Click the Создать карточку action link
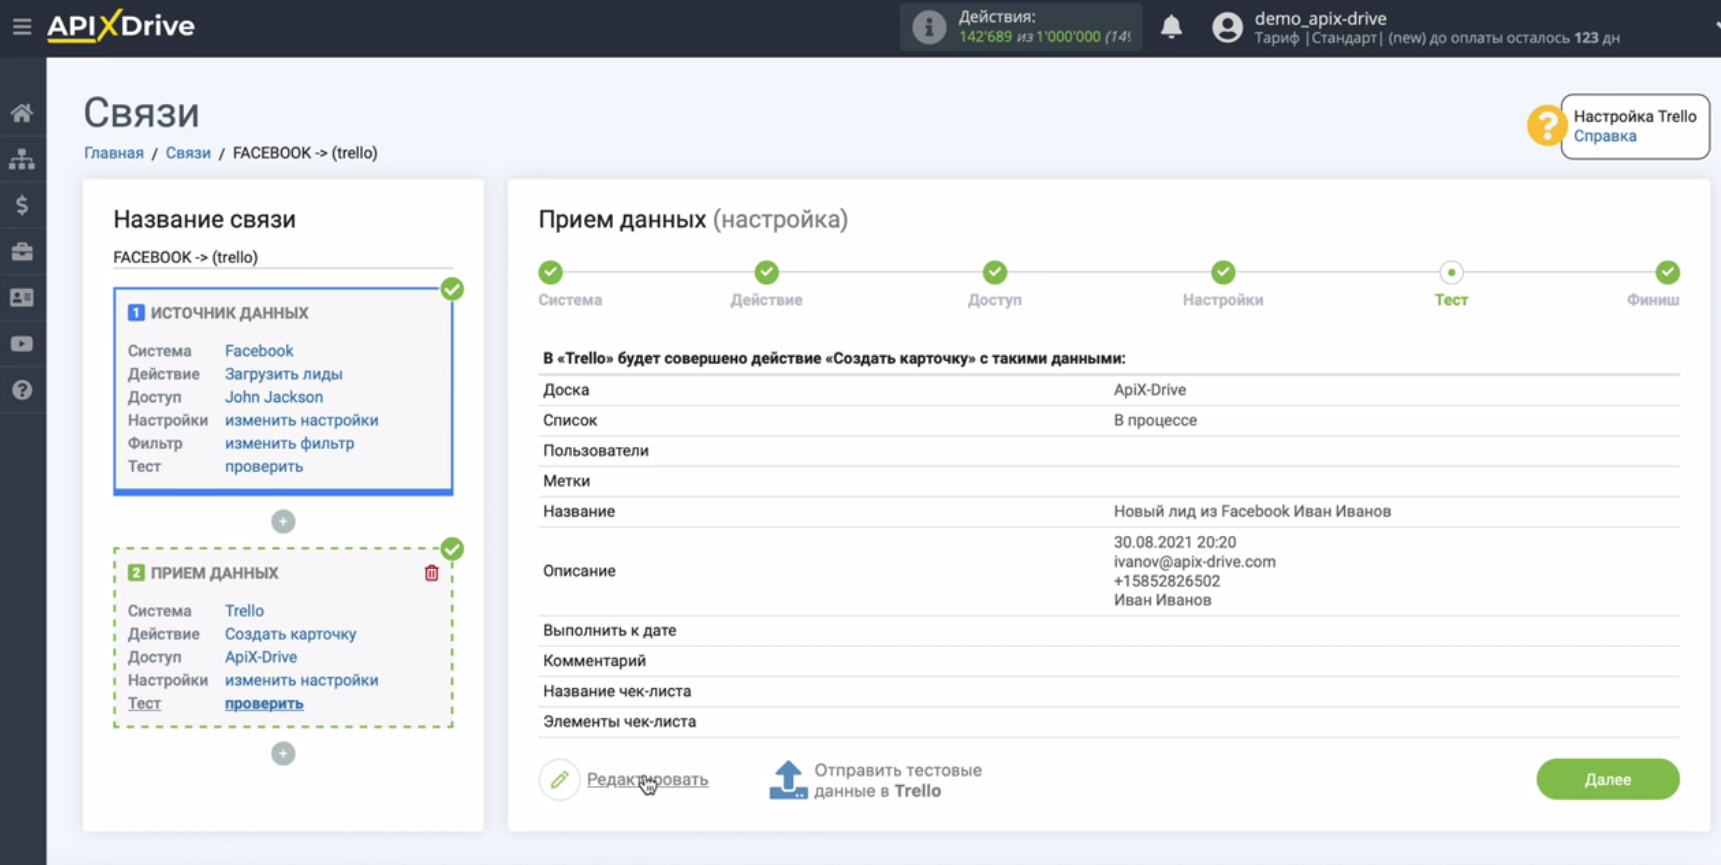The width and height of the screenshot is (1721, 865). tap(290, 634)
